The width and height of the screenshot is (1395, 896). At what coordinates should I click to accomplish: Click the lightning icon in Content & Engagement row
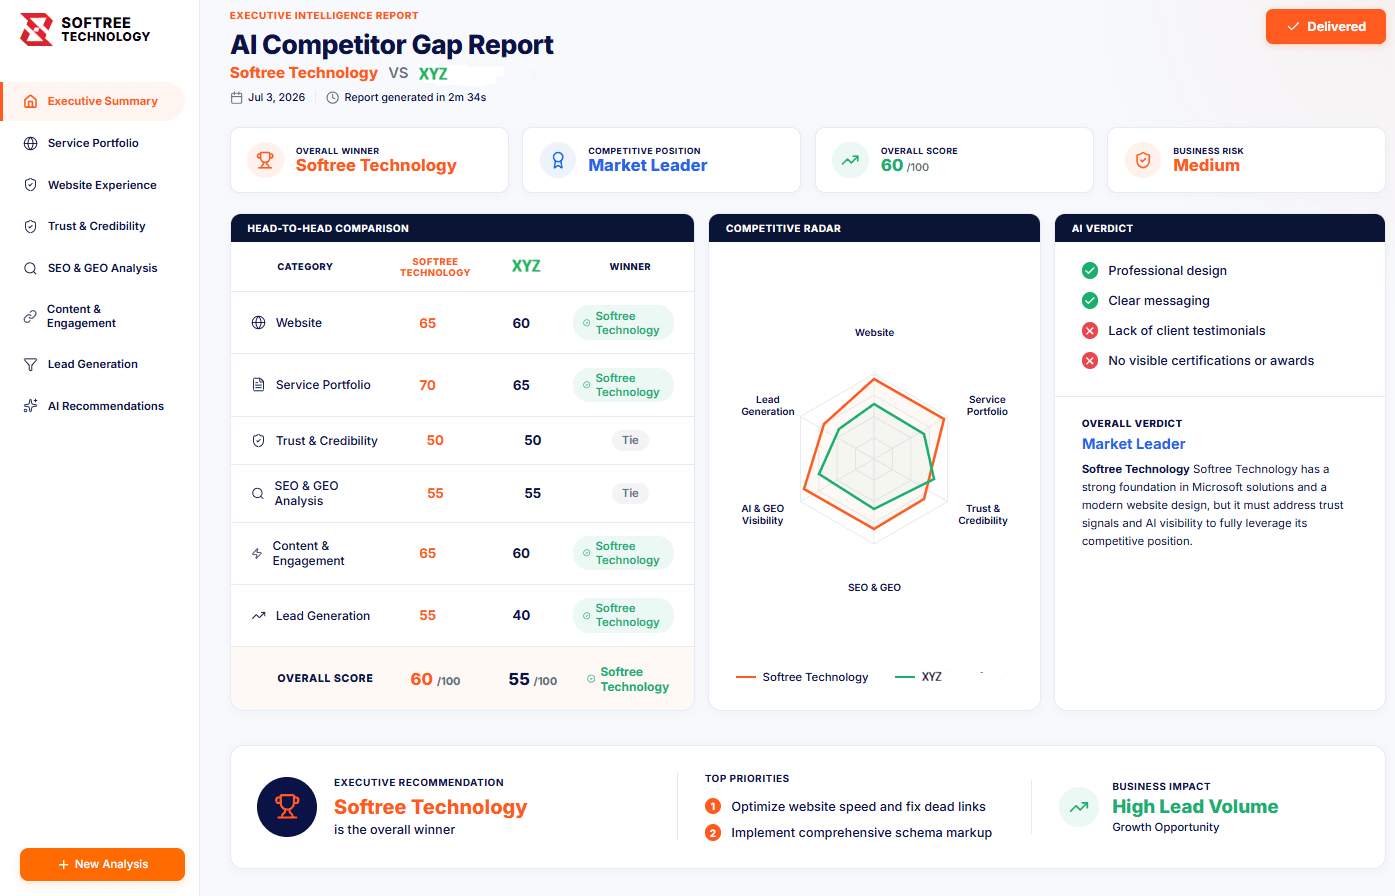tap(257, 553)
